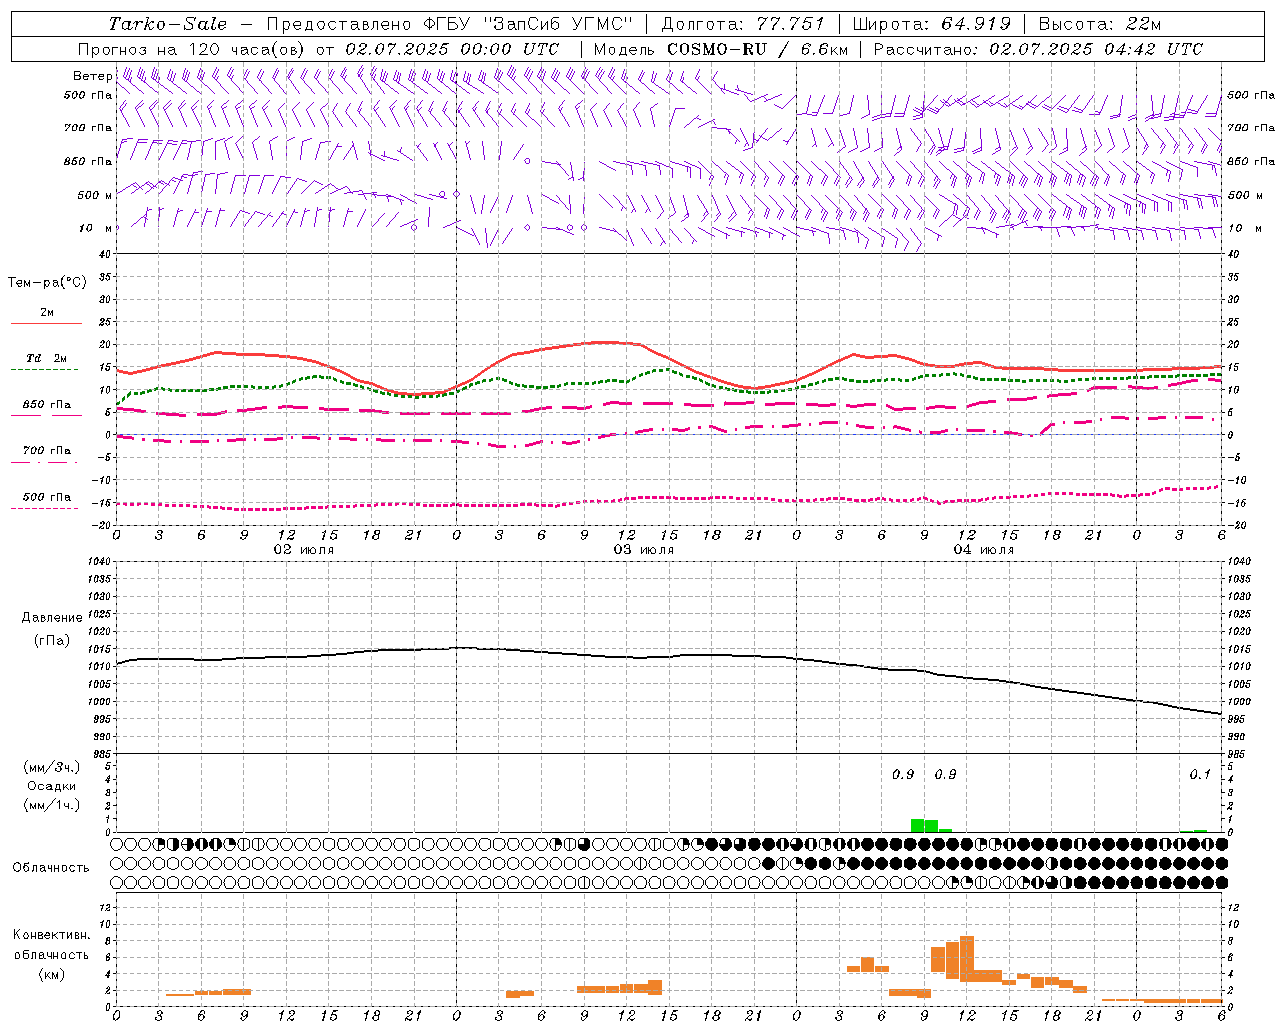Click the "02 июля" date label
Image resolution: width=1280 pixels, height=1024 pixels.
[x=304, y=550]
